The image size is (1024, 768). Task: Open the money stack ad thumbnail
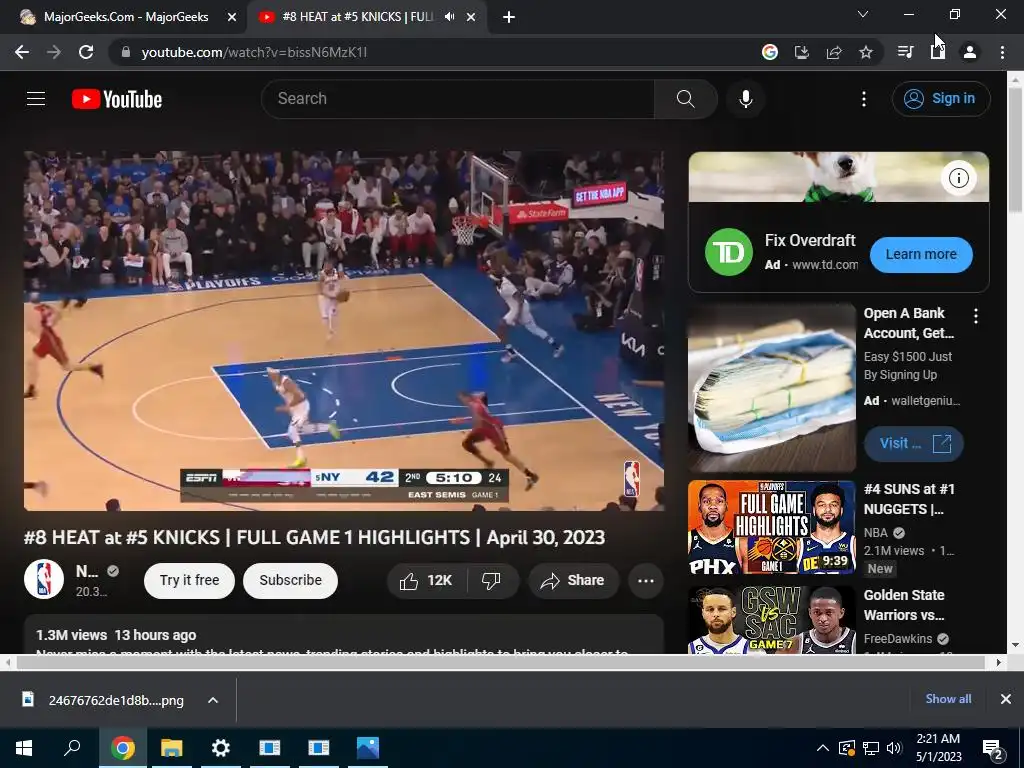[771, 388]
